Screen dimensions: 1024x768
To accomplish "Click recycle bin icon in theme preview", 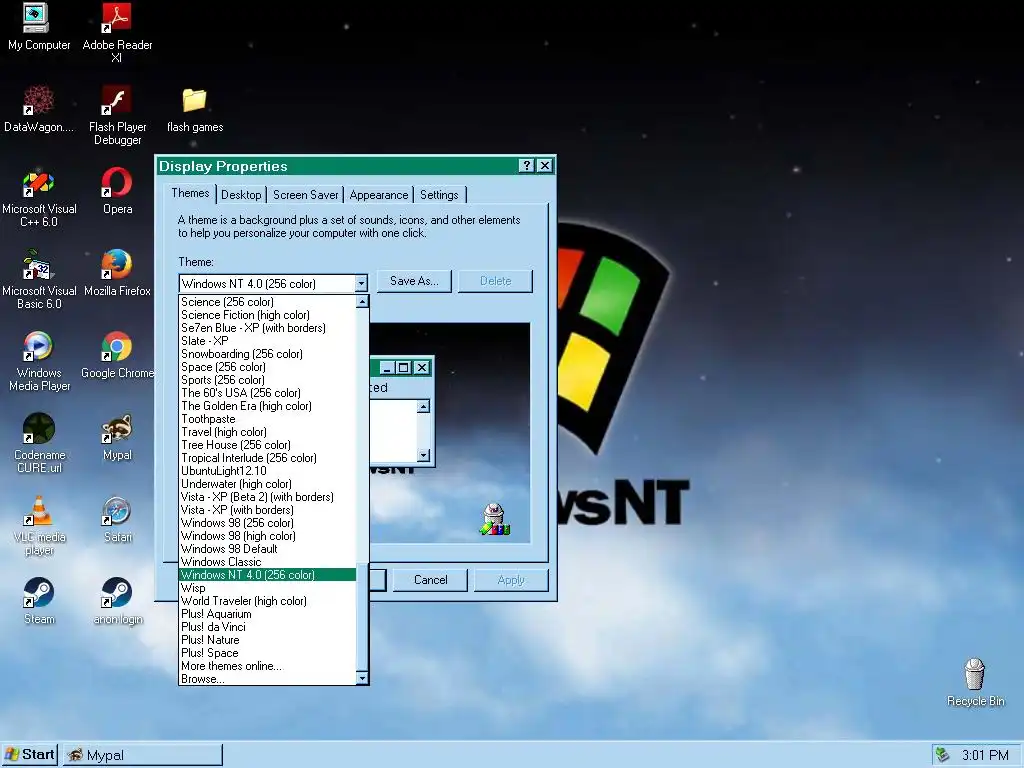I will [x=495, y=520].
